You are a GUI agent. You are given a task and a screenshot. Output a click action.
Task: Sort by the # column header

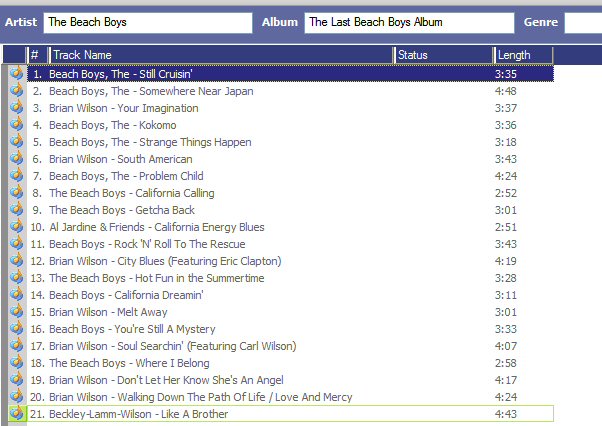pyautogui.click(x=38, y=55)
